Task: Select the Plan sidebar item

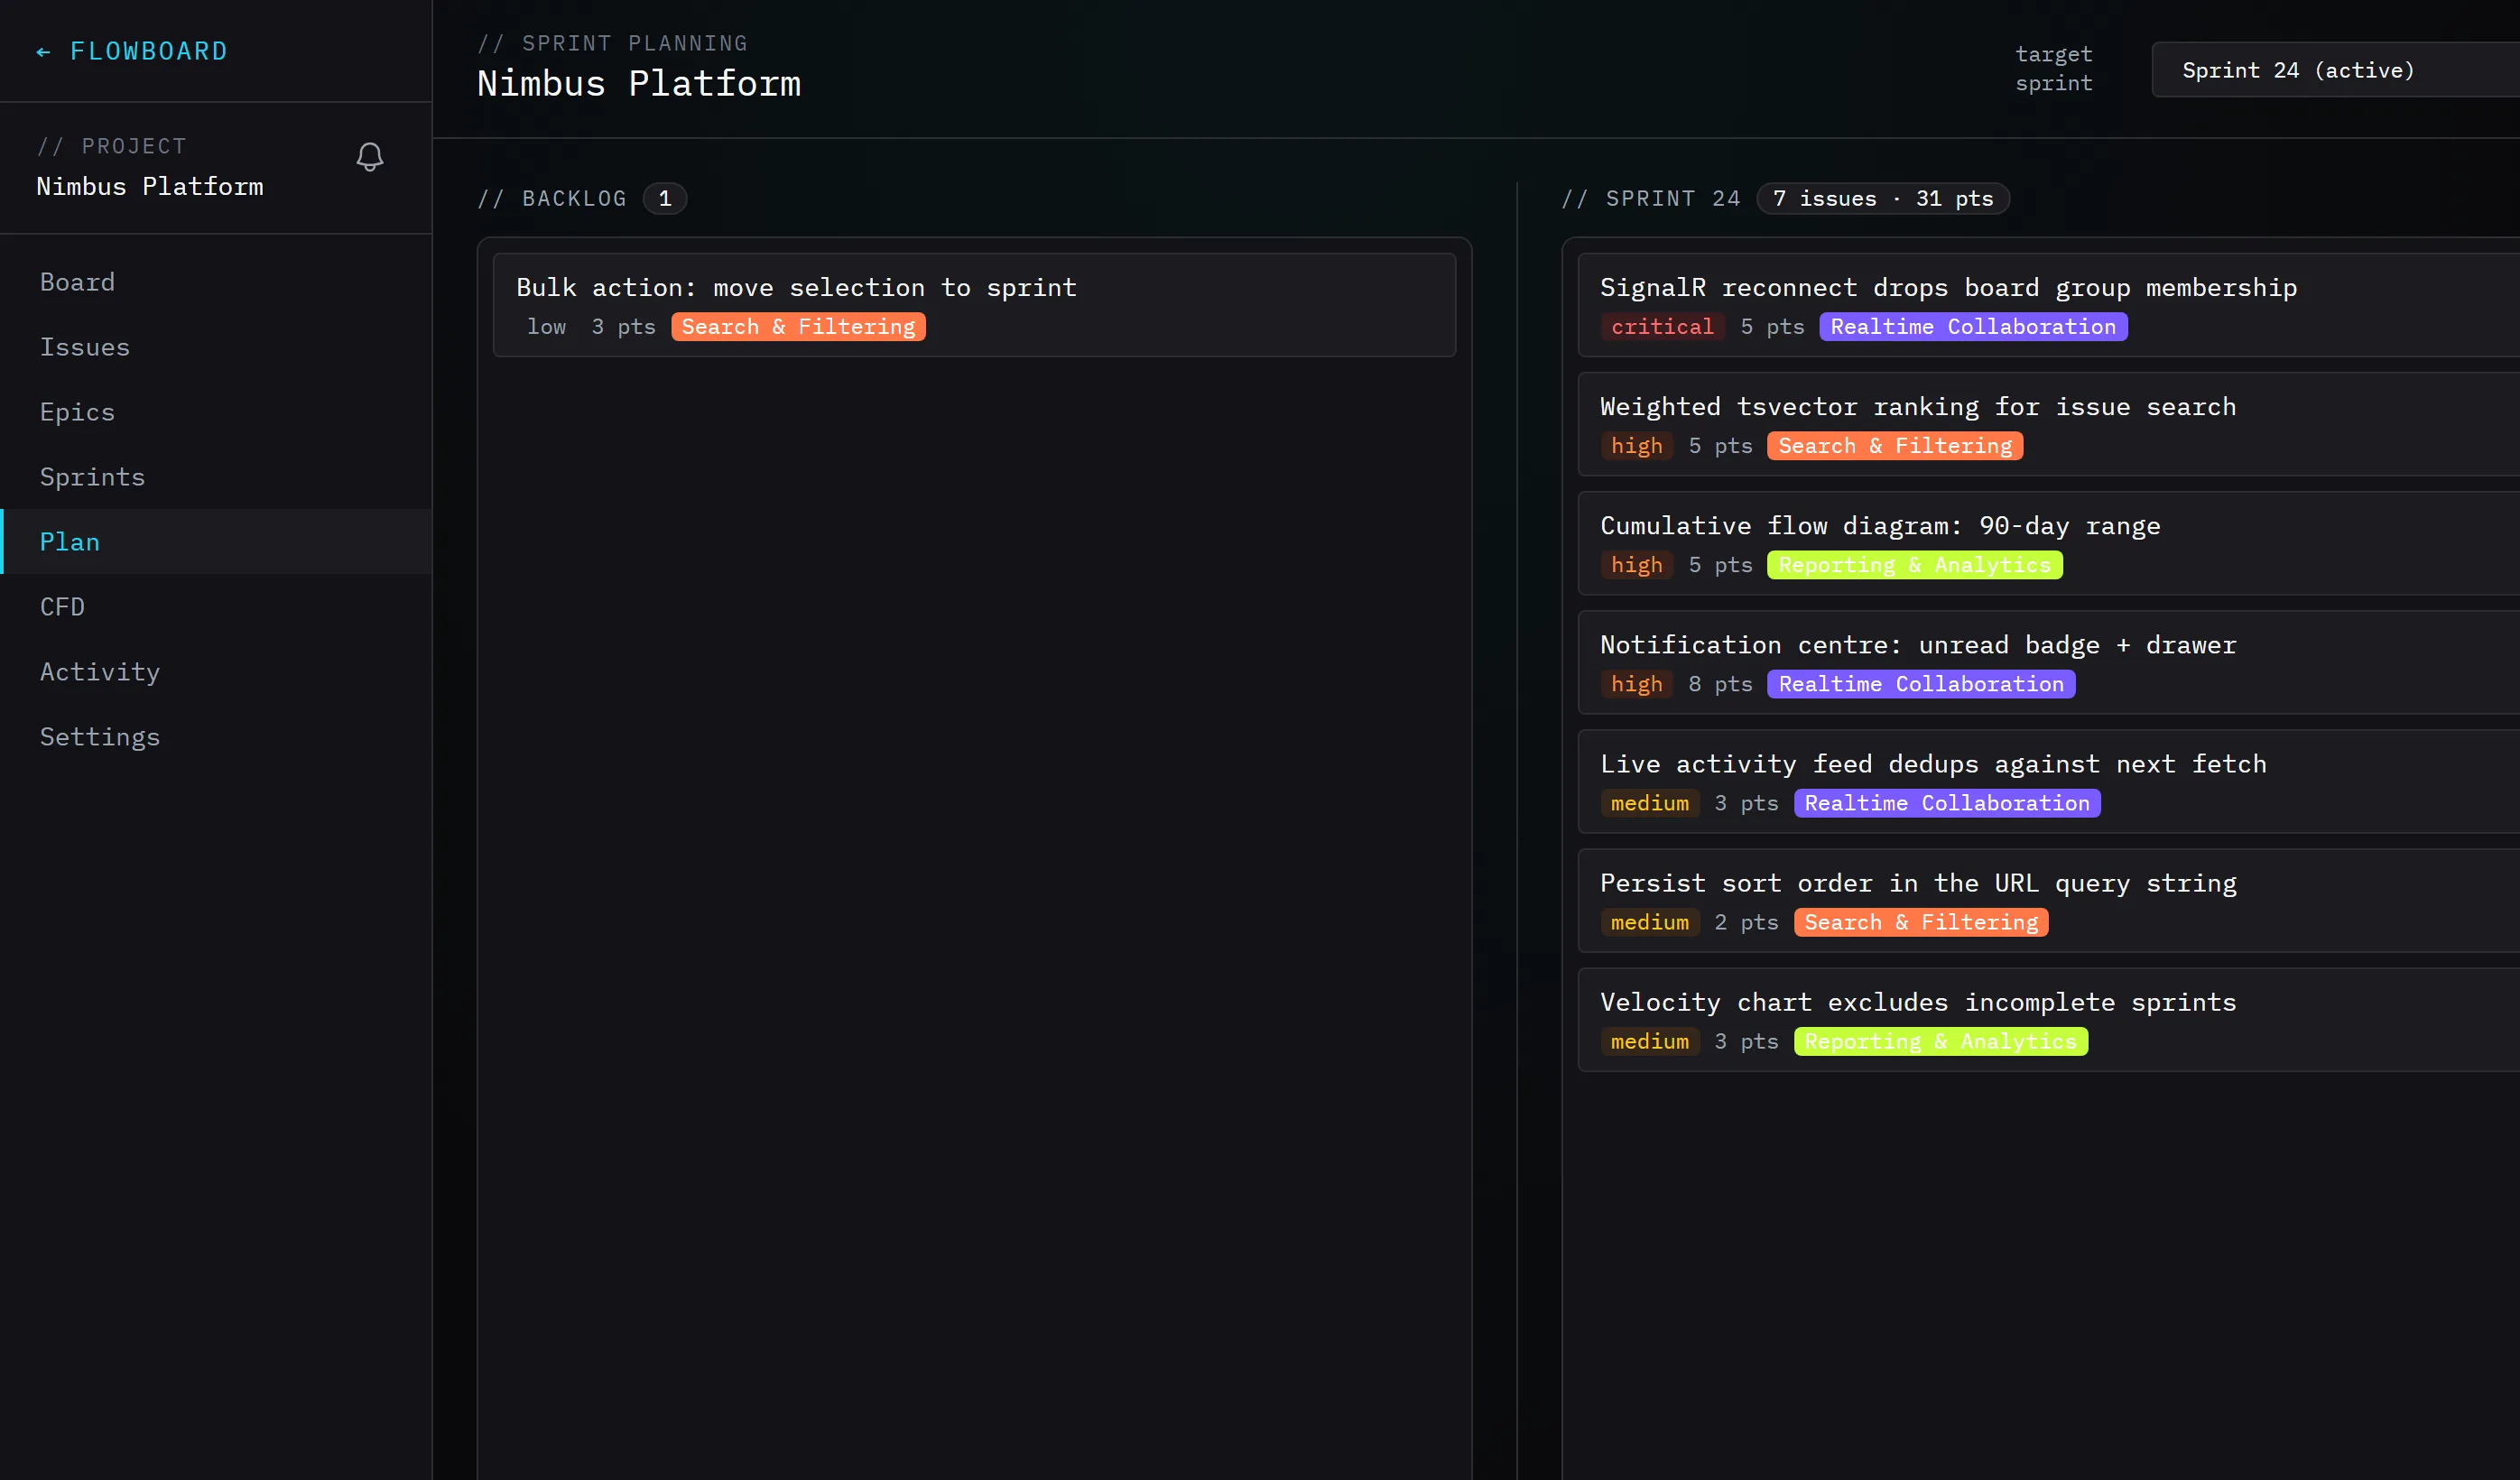Action: pos(216,542)
